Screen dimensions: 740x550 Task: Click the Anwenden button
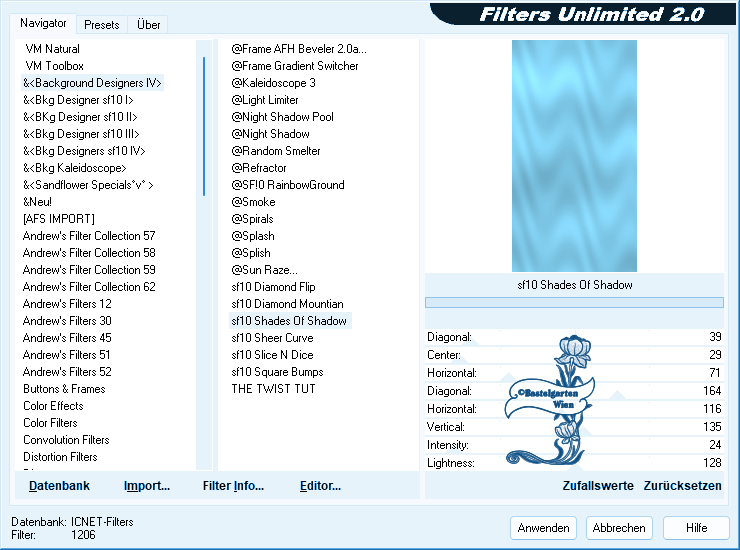(x=543, y=528)
